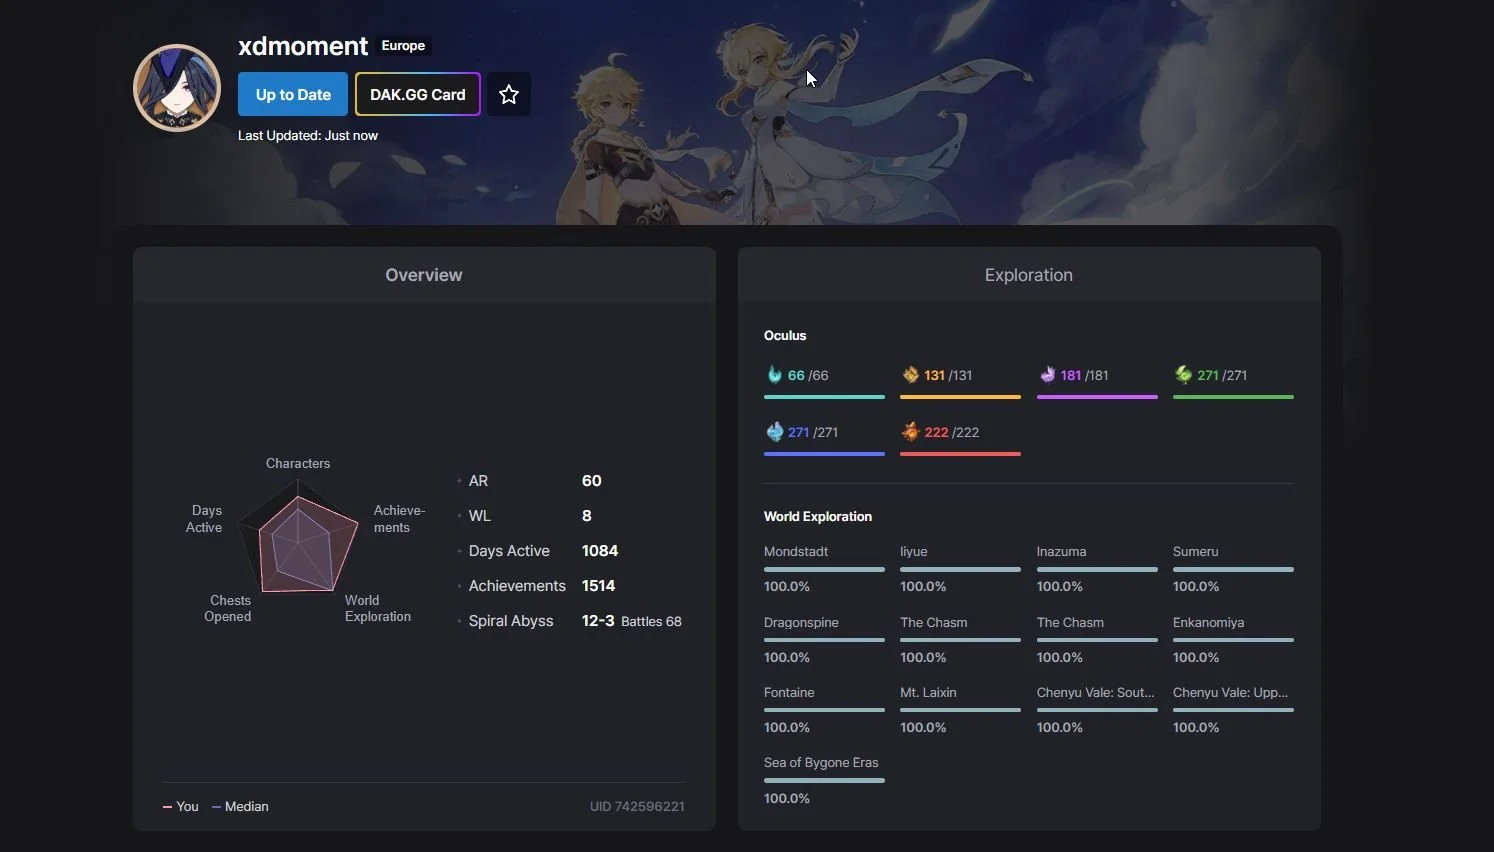The width and height of the screenshot is (1494, 852).
Task: Click the Median legend entry
Action: point(240,806)
